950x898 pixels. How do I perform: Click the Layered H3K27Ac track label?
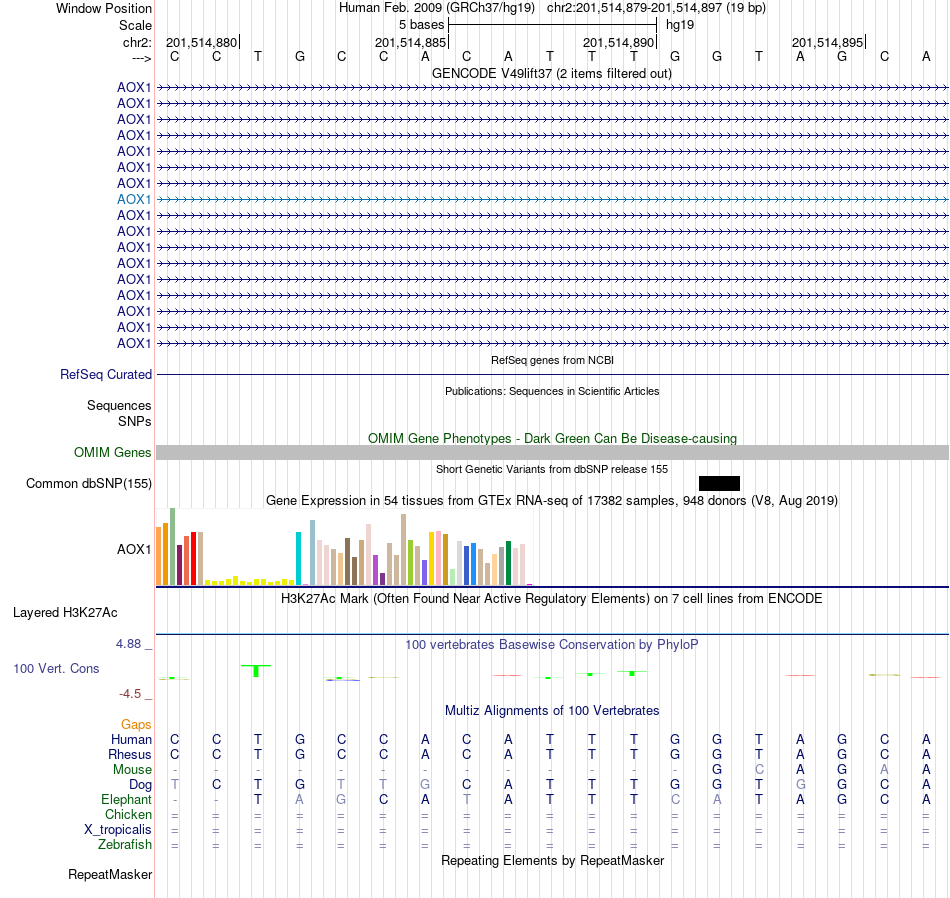point(65,613)
